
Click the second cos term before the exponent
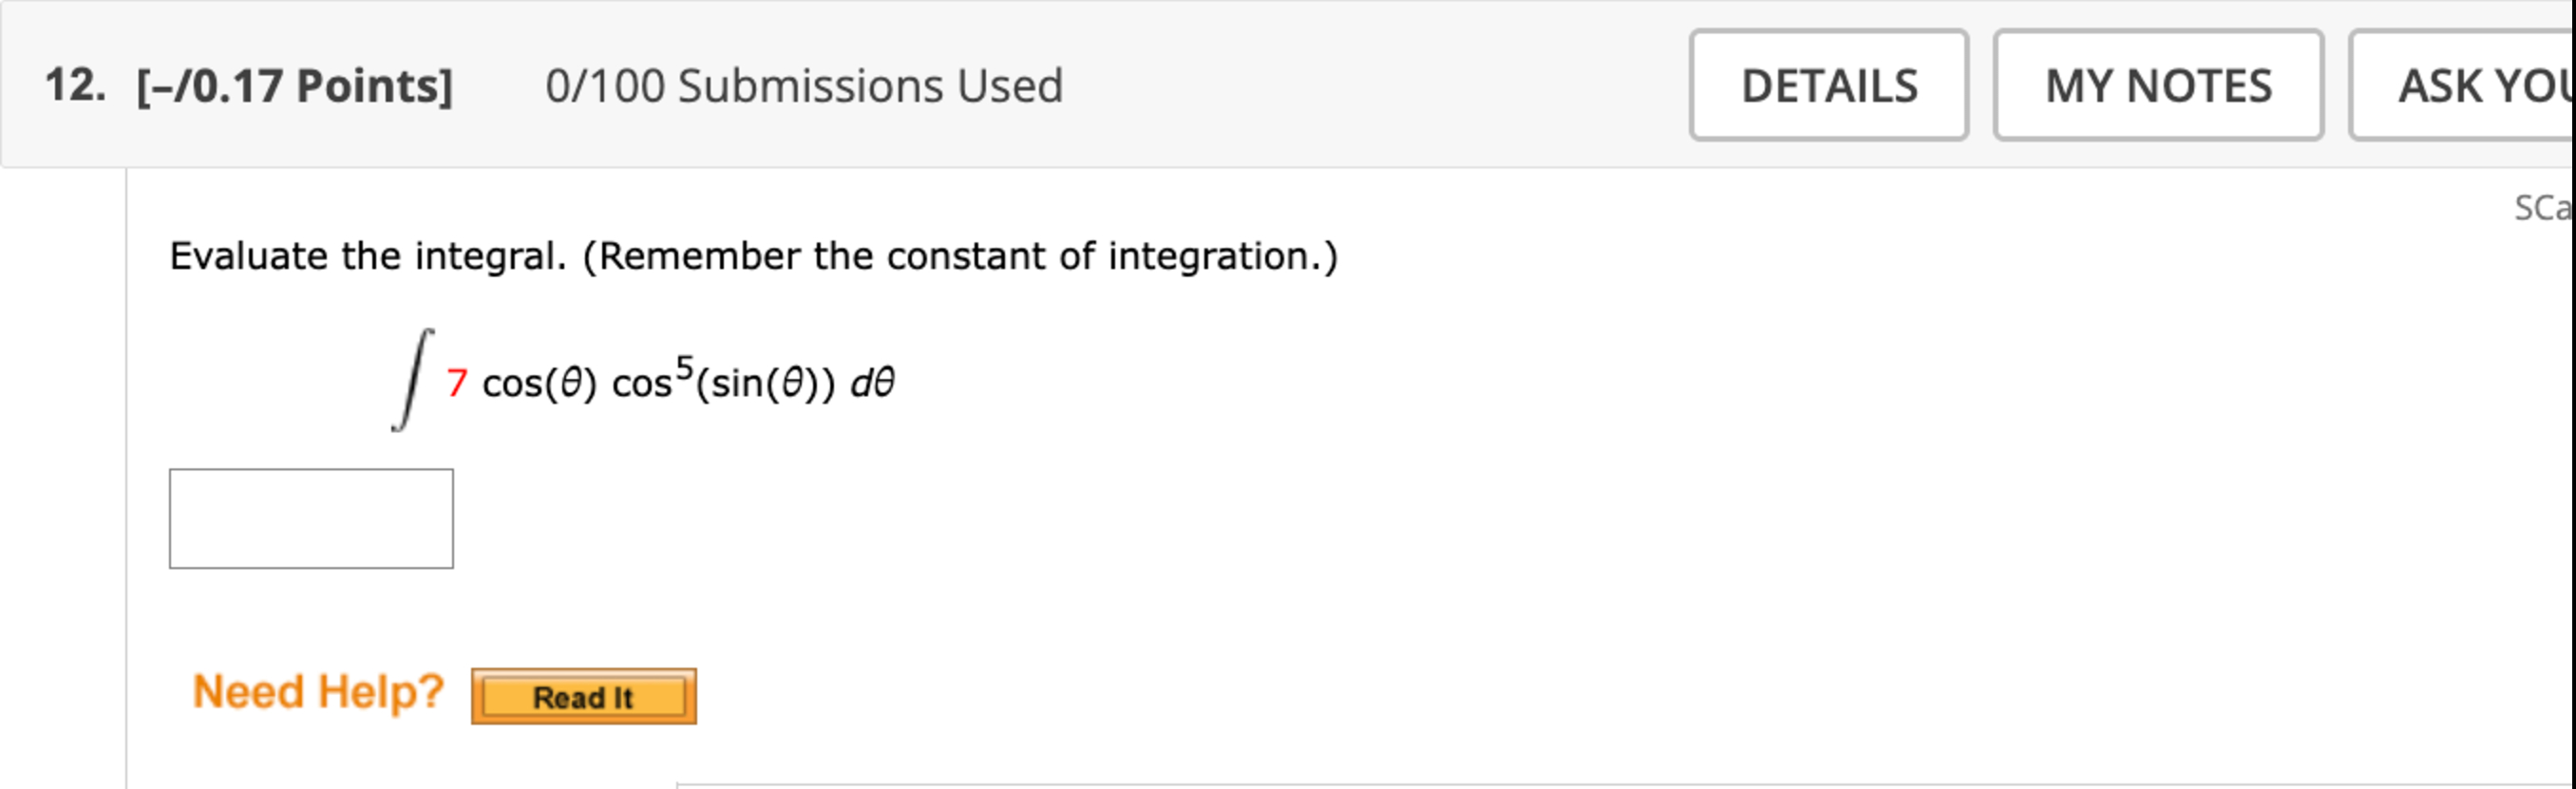(641, 384)
